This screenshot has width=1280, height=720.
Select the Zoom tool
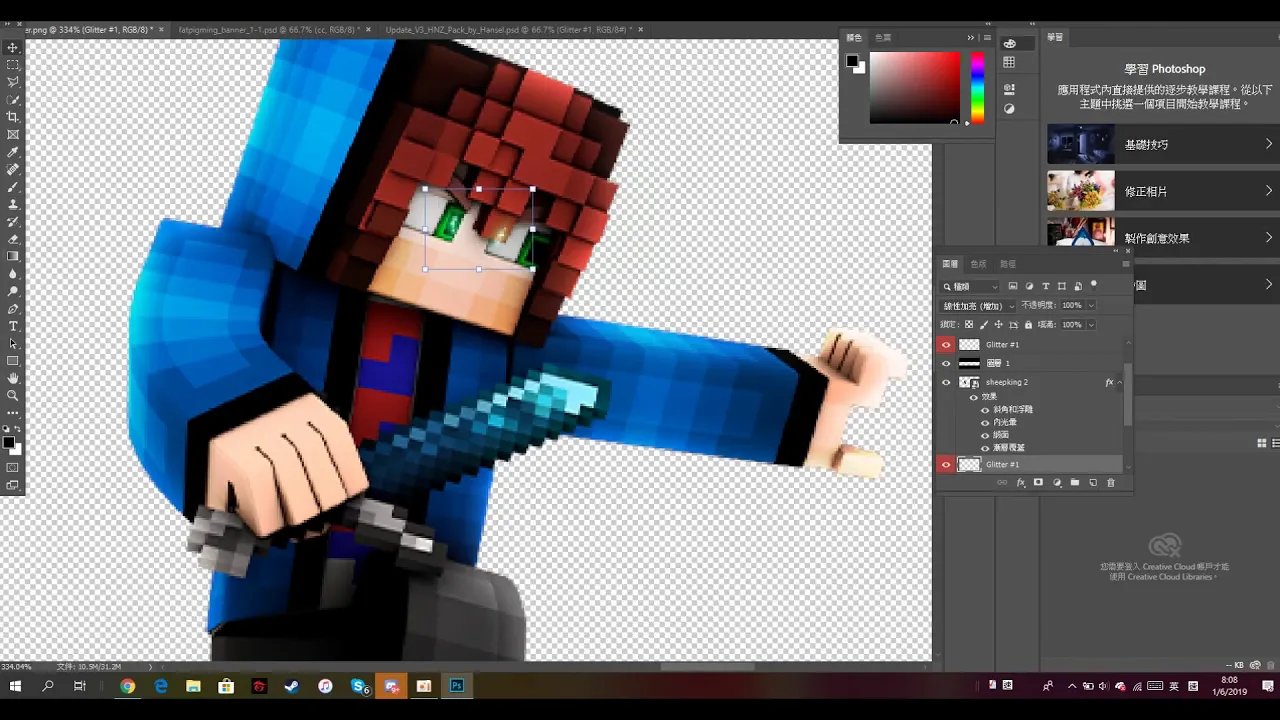(x=13, y=395)
